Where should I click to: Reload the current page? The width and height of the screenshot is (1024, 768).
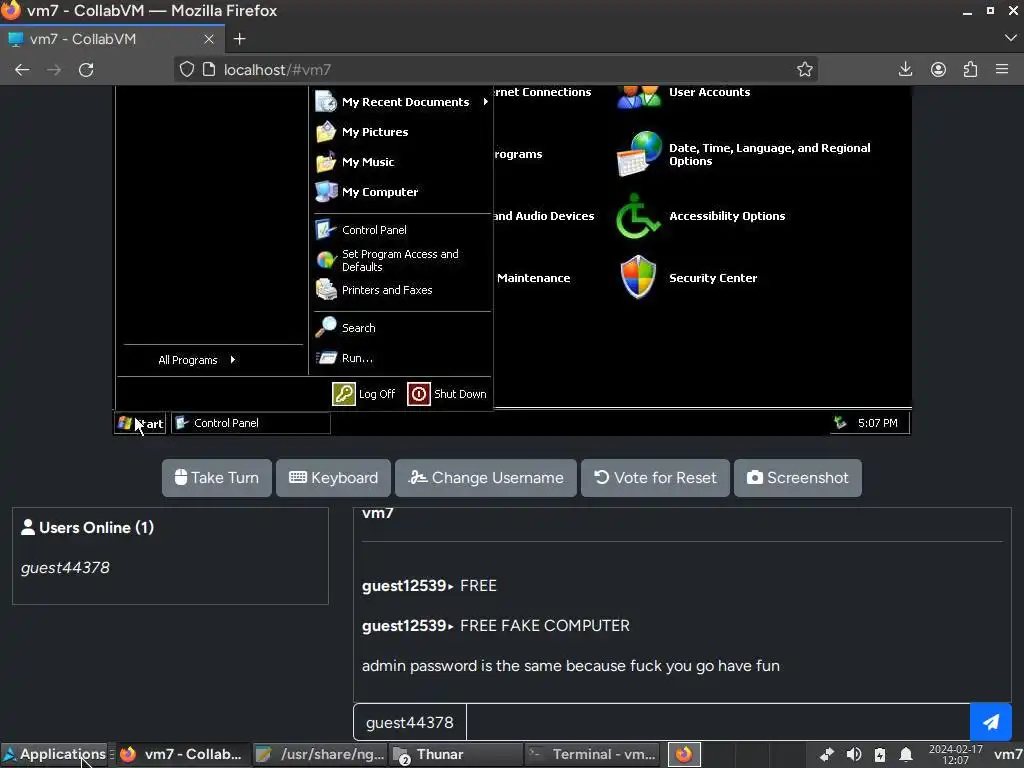click(x=86, y=70)
